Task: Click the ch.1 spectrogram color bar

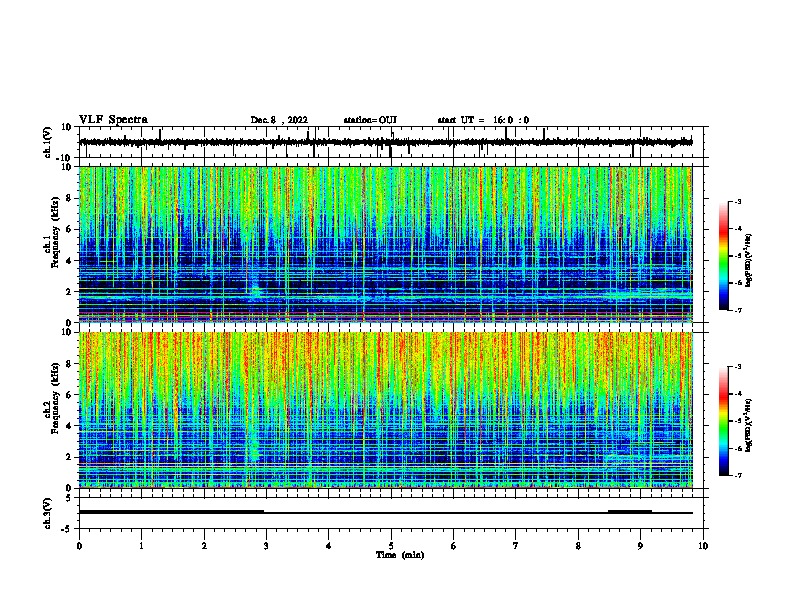Action: pos(724,256)
